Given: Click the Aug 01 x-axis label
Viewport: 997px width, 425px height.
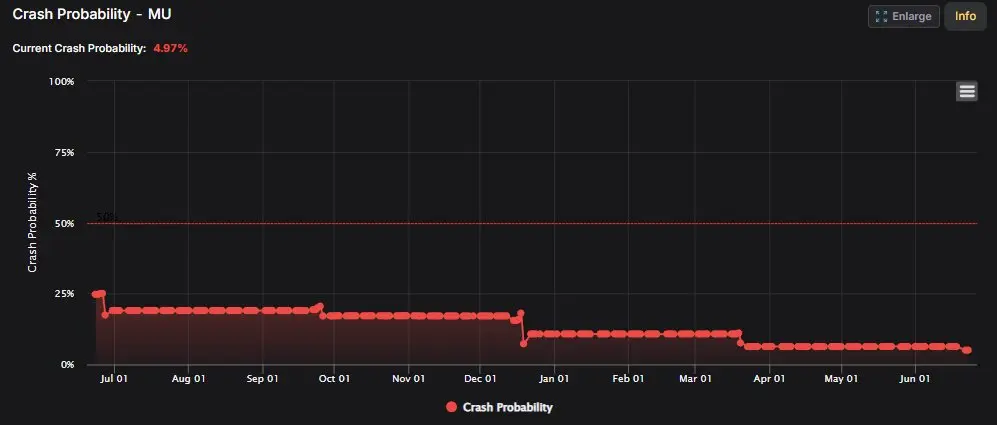Looking at the screenshot, I should pyautogui.click(x=189, y=379).
